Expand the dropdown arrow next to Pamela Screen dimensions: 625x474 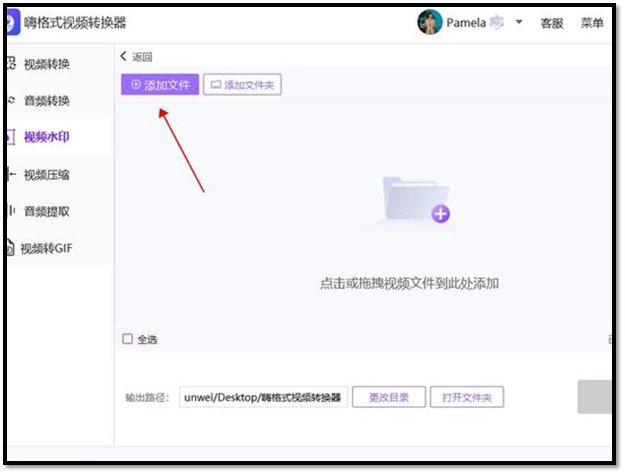tap(519, 22)
